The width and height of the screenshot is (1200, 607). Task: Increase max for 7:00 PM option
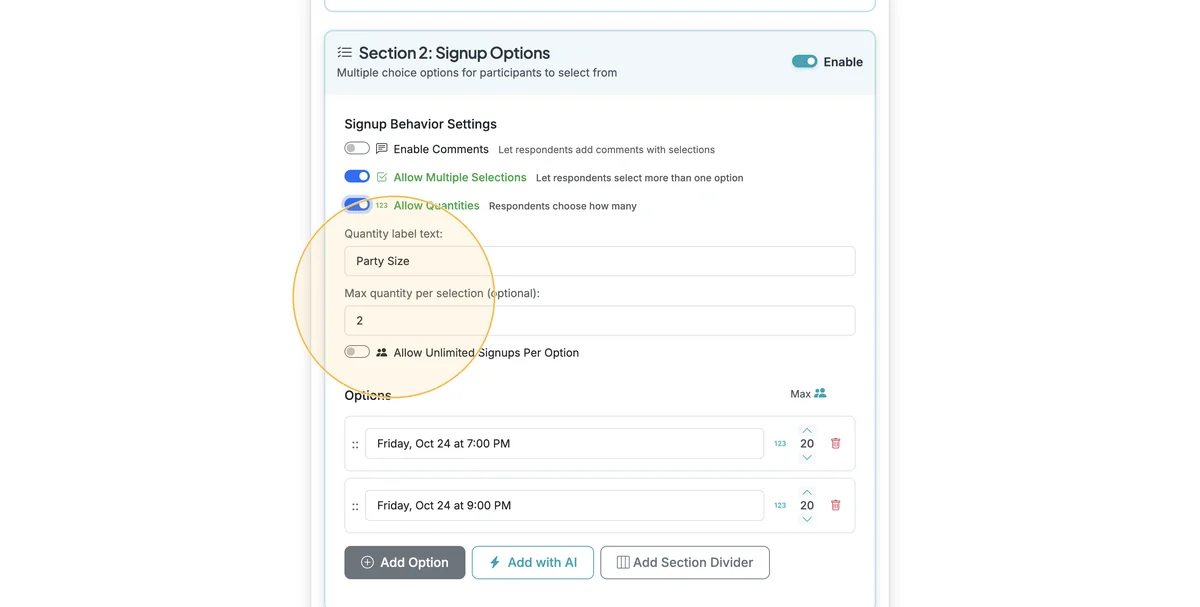coord(807,430)
